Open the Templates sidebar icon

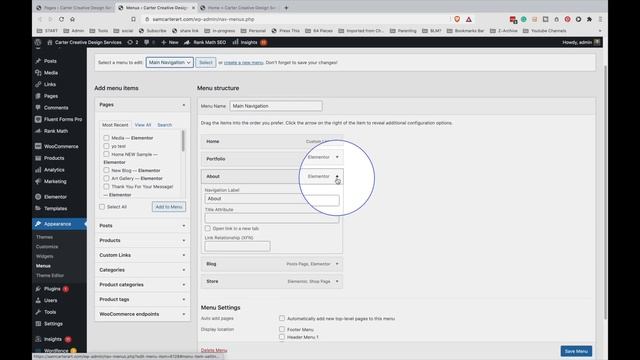point(38,208)
